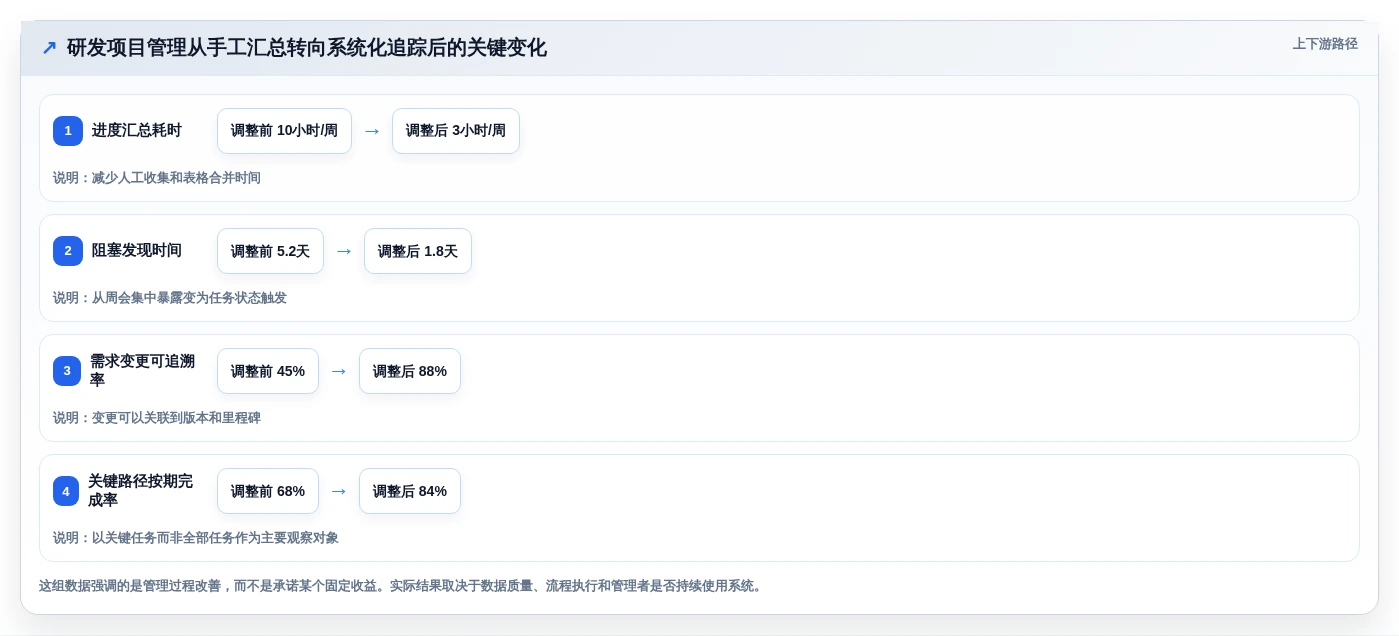Screen dimensions: 1399x636
Task: Click the number 3 badge for 需求变更可追溯率
Action: (67, 371)
